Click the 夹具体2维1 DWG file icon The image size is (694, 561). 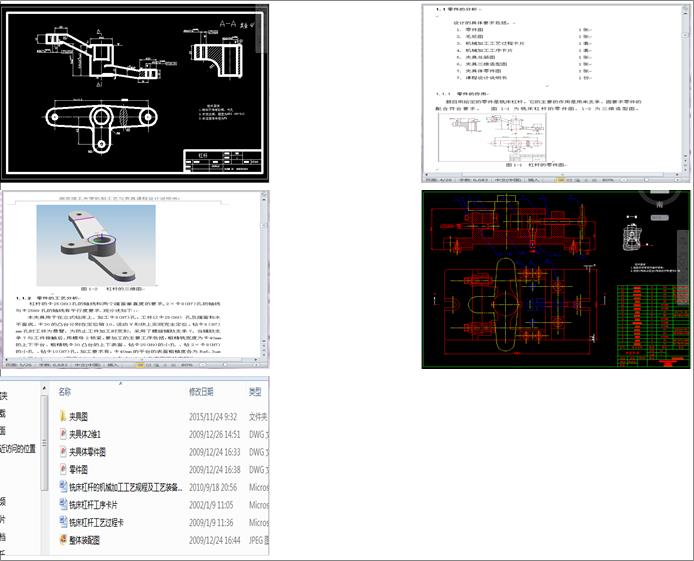[x=62, y=435]
